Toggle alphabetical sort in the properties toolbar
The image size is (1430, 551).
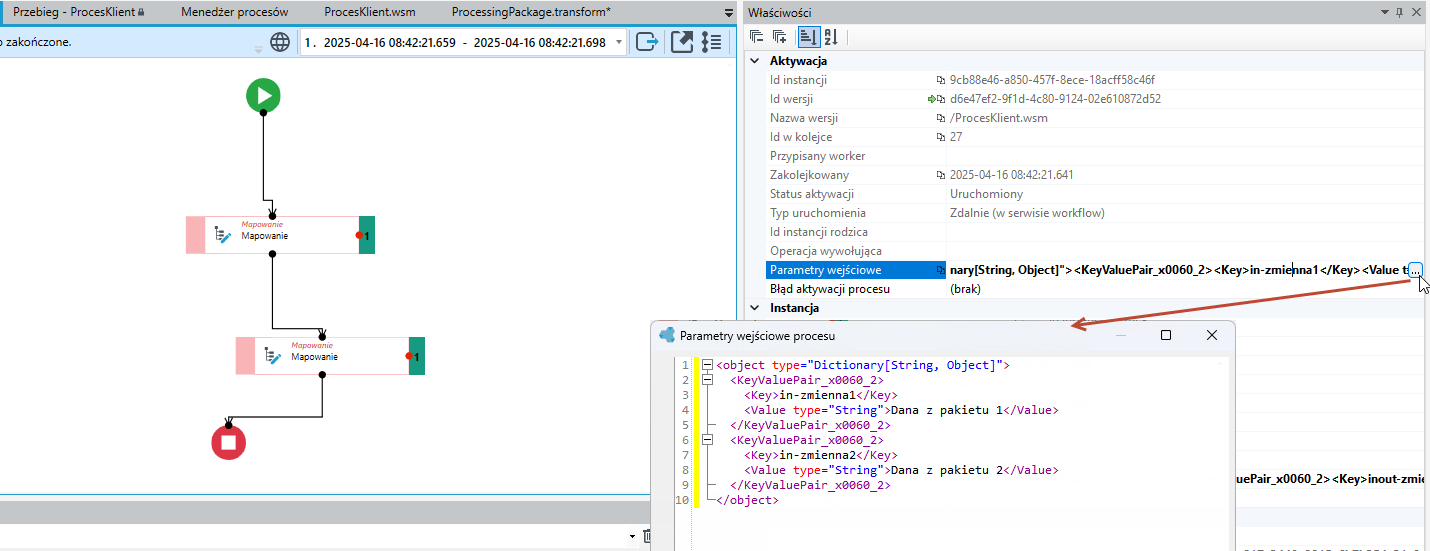tap(830, 37)
